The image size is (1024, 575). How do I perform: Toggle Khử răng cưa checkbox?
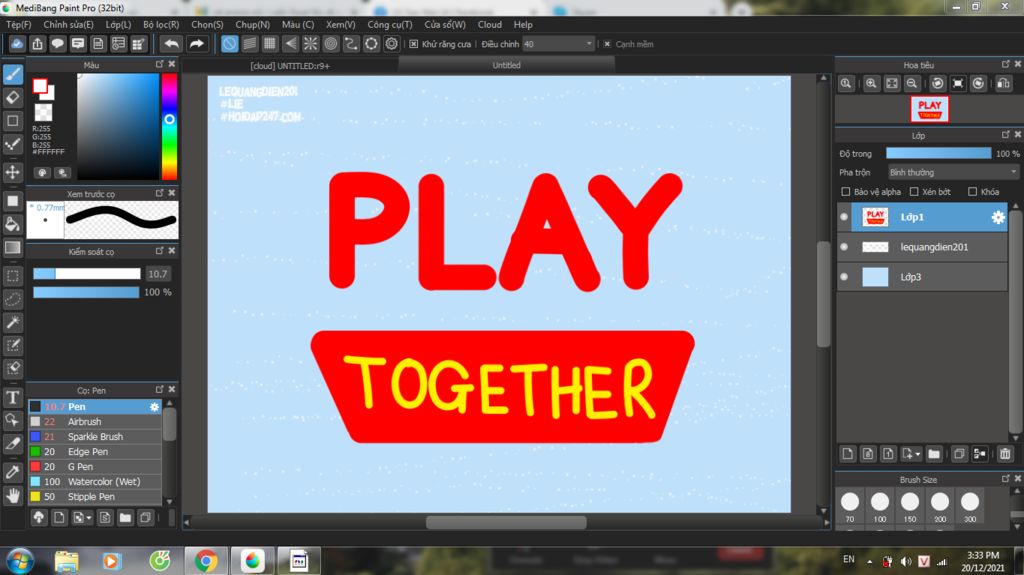tap(413, 44)
